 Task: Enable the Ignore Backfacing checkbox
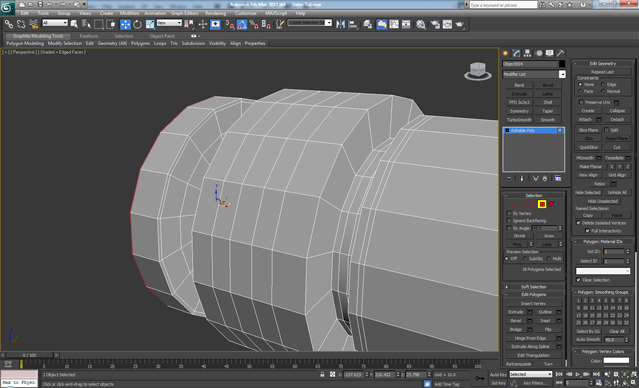[x=509, y=220]
